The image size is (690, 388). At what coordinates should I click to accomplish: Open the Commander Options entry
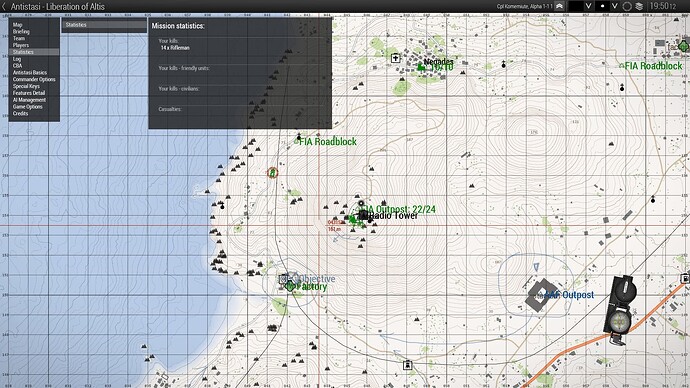tap(34, 79)
